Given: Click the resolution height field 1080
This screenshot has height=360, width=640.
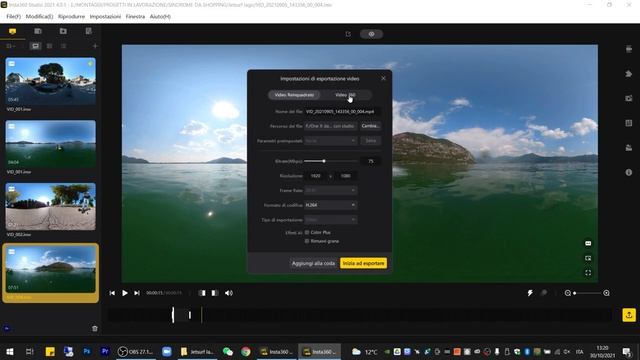Looking at the screenshot, I should click(346, 176).
